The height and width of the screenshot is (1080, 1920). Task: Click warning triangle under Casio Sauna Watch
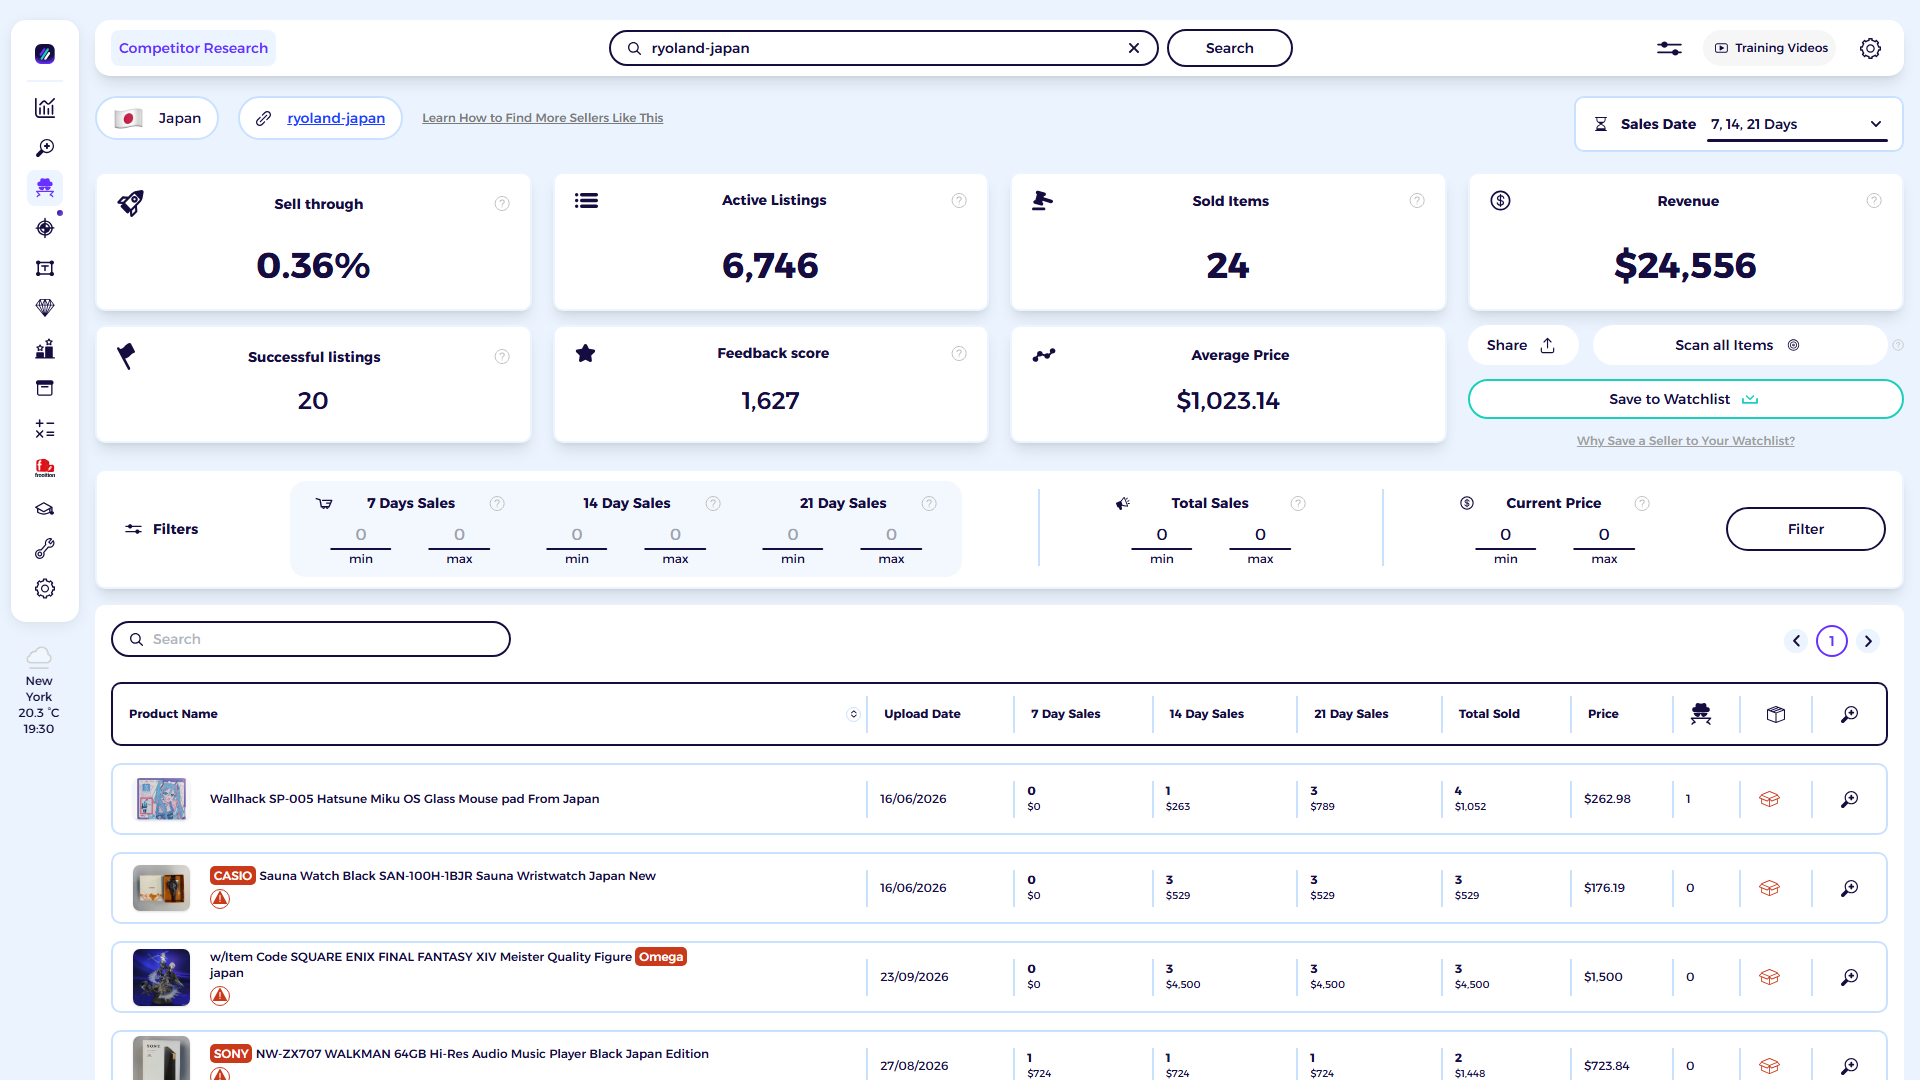click(220, 899)
